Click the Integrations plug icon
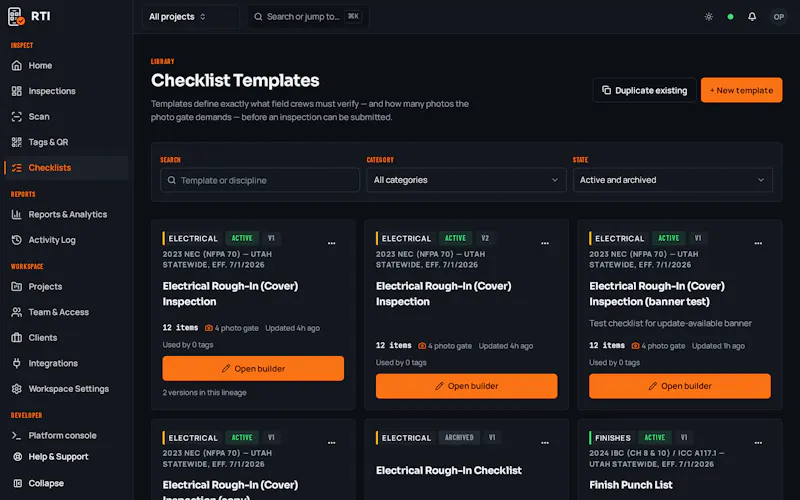 pos(17,363)
